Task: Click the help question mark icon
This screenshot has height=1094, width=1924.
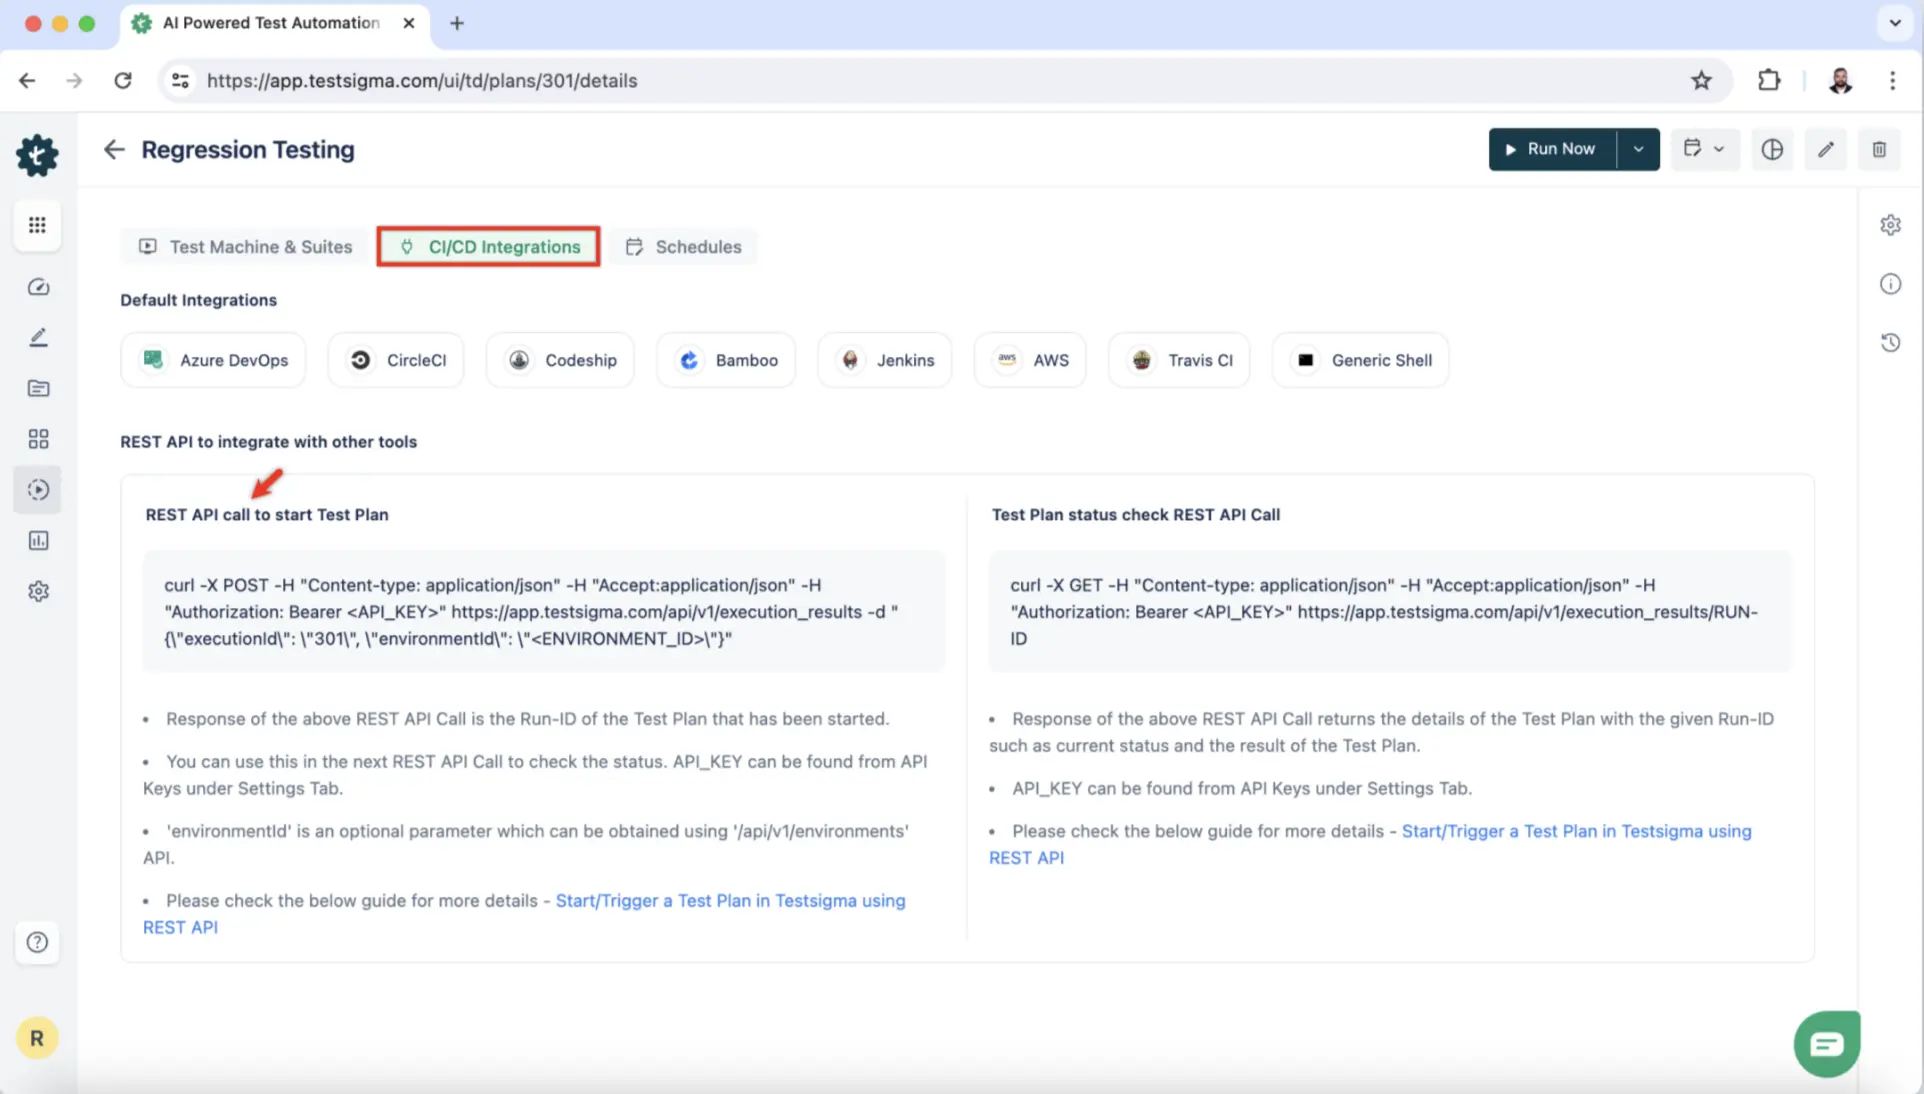Action: click(x=37, y=942)
